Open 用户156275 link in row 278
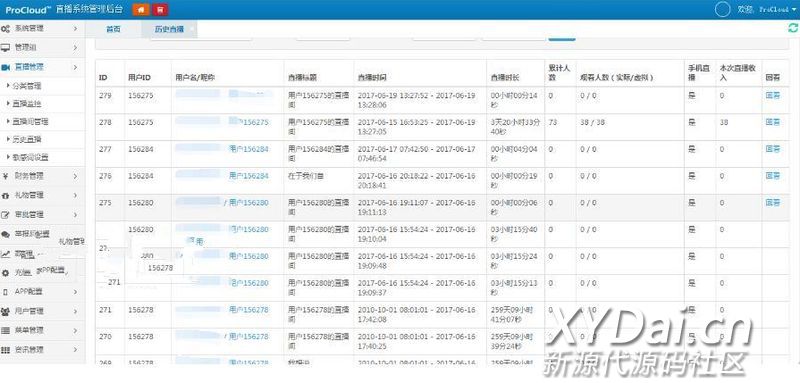This screenshot has width=800, height=383. [249, 122]
